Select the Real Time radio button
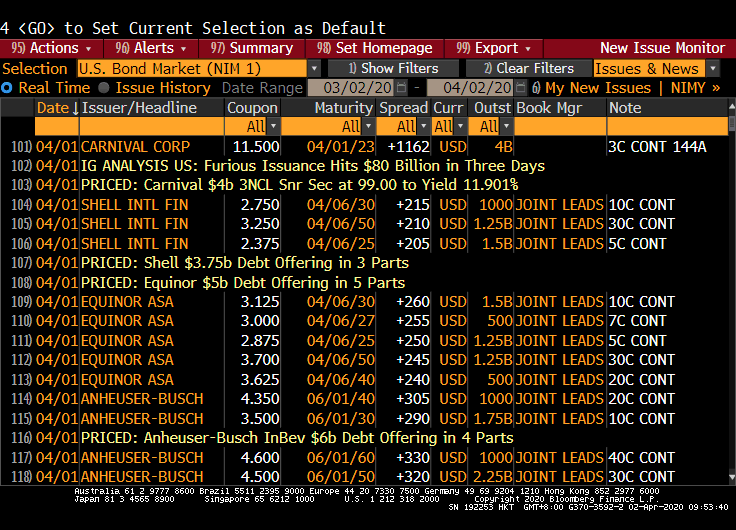The image size is (736, 530). (7, 88)
